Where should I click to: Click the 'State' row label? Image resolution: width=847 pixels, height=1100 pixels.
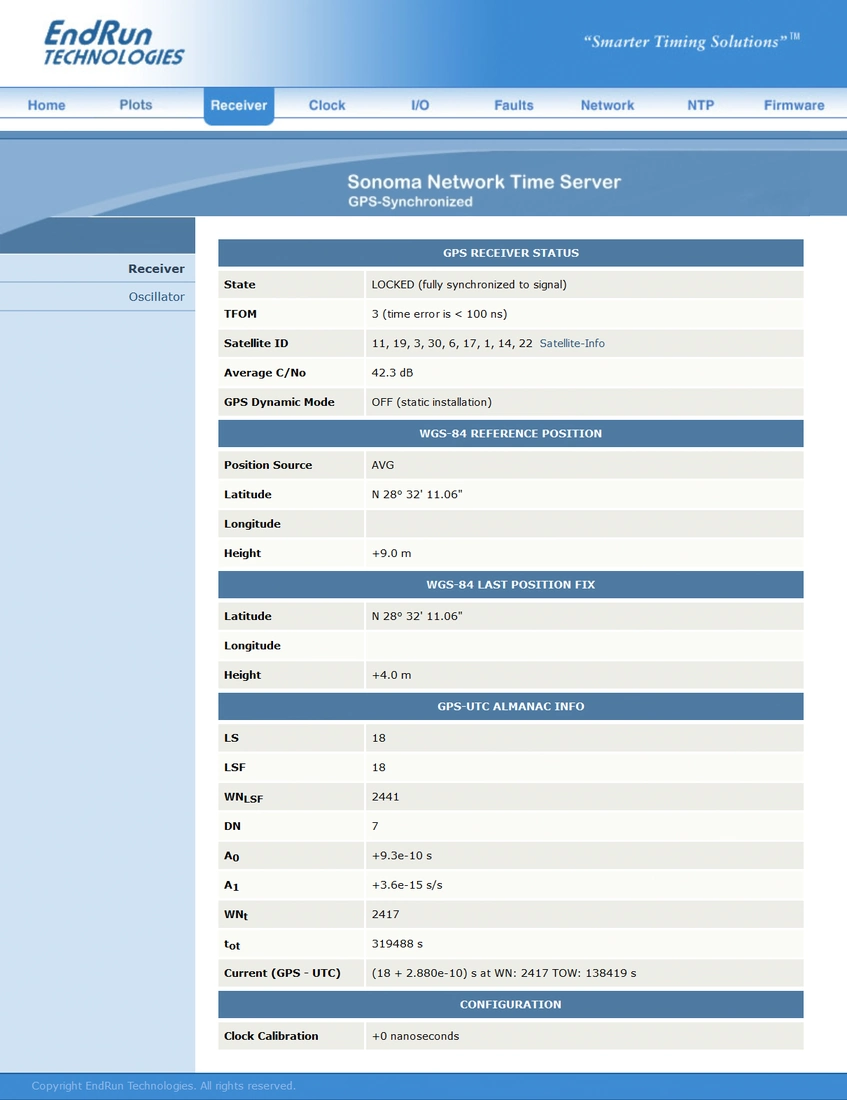click(239, 285)
